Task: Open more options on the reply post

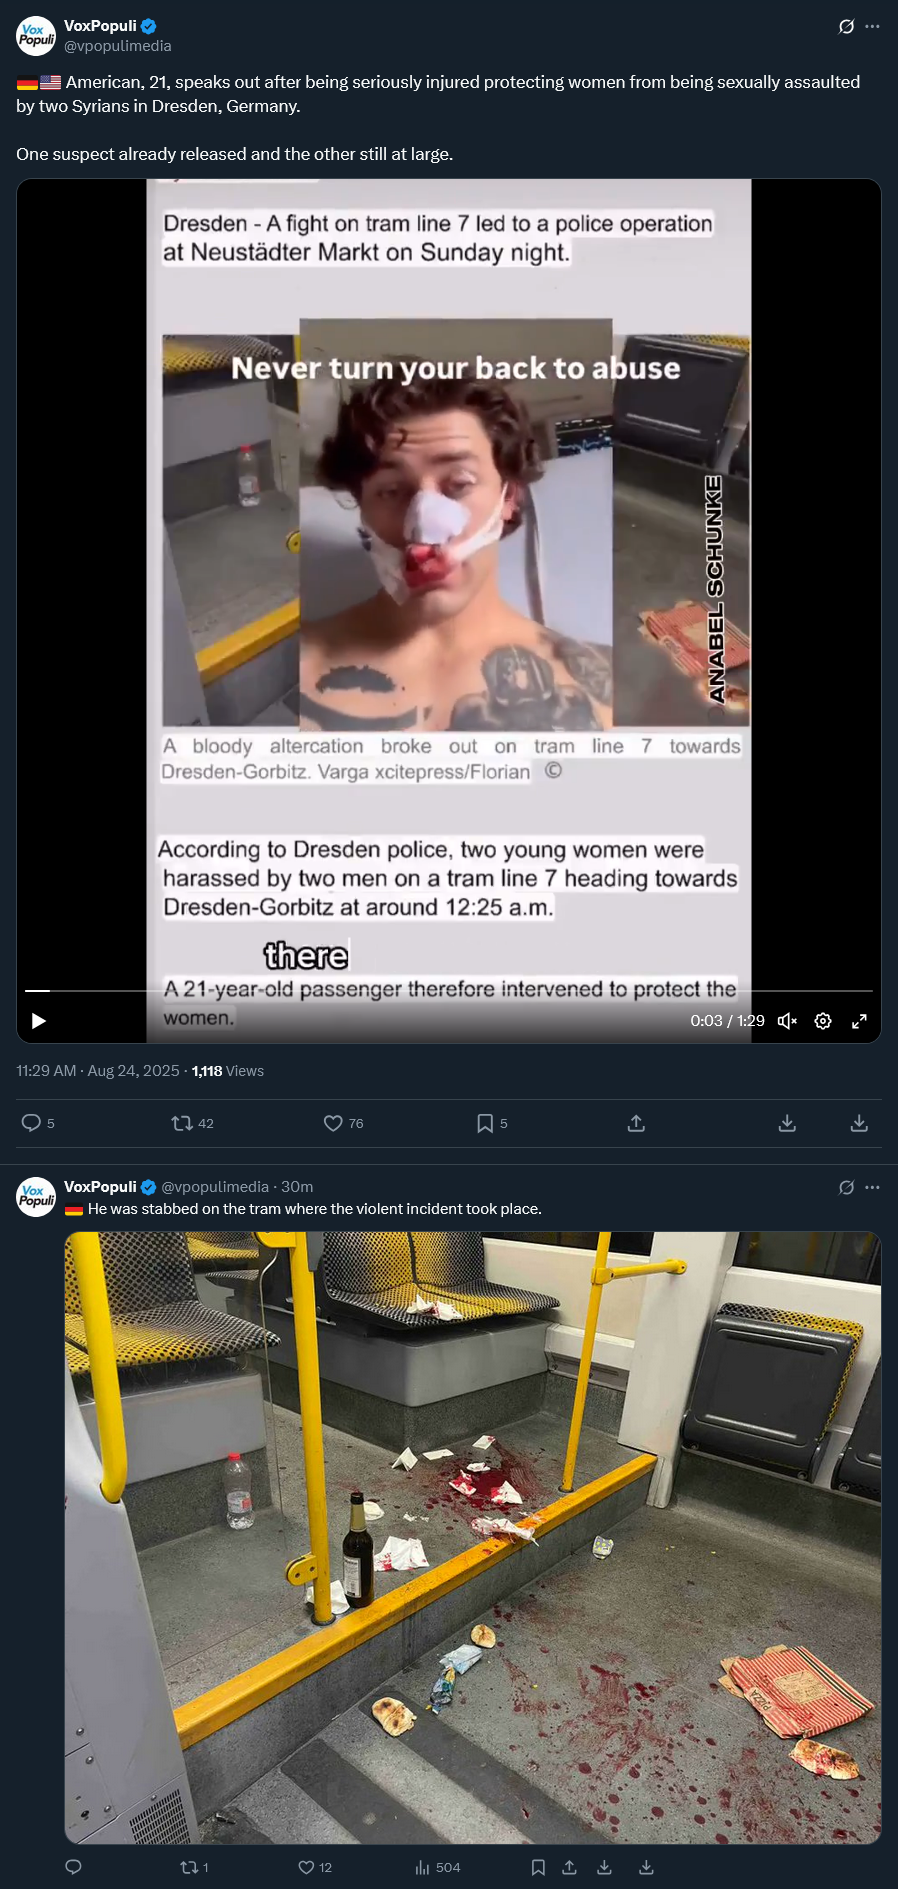Action: coord(872,1187)
